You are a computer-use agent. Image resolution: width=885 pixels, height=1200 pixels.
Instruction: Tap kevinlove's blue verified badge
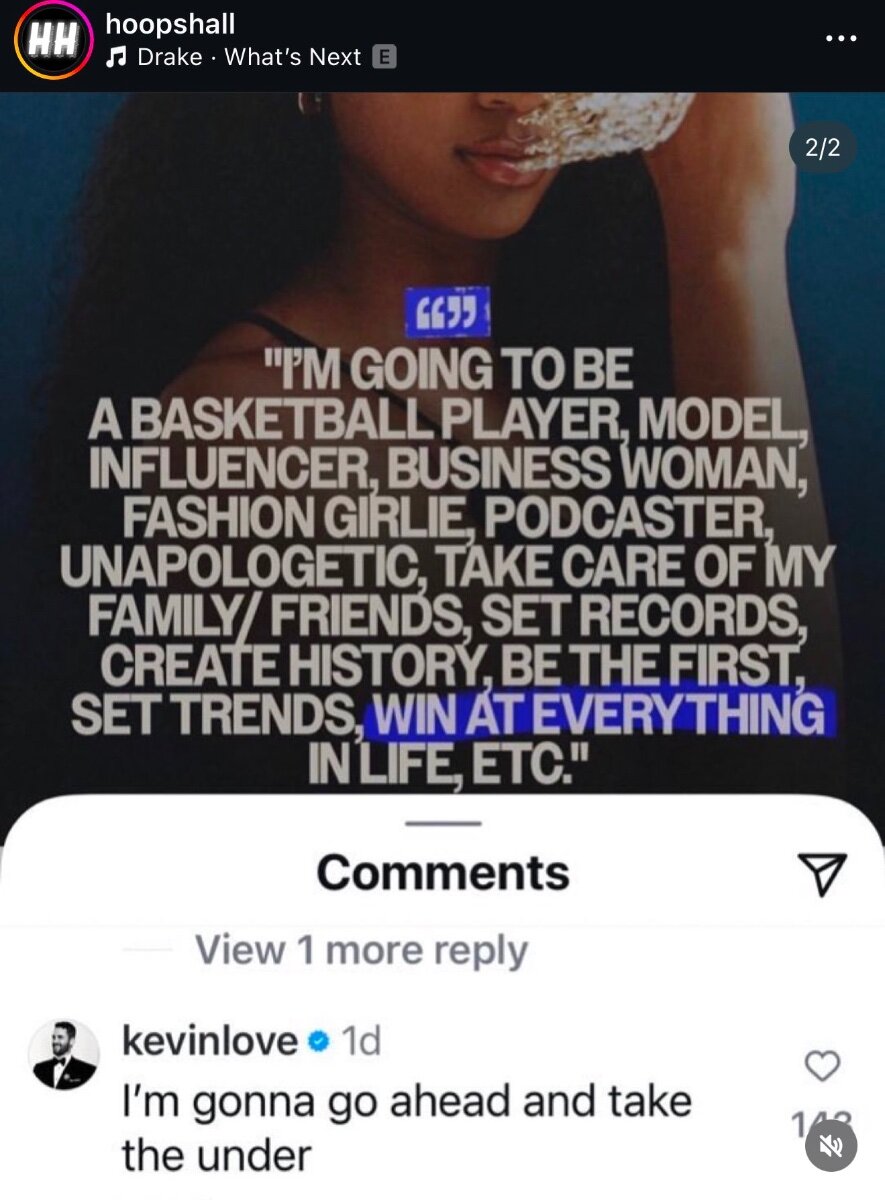[319, 1043]
